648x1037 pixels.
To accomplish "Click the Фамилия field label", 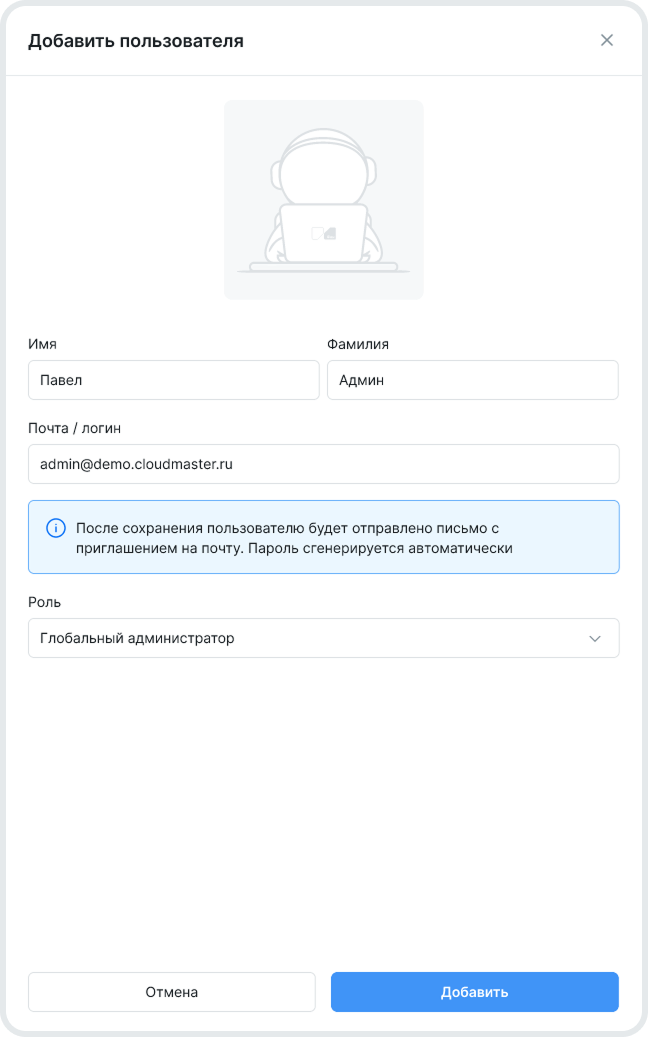I will (357, 344).
